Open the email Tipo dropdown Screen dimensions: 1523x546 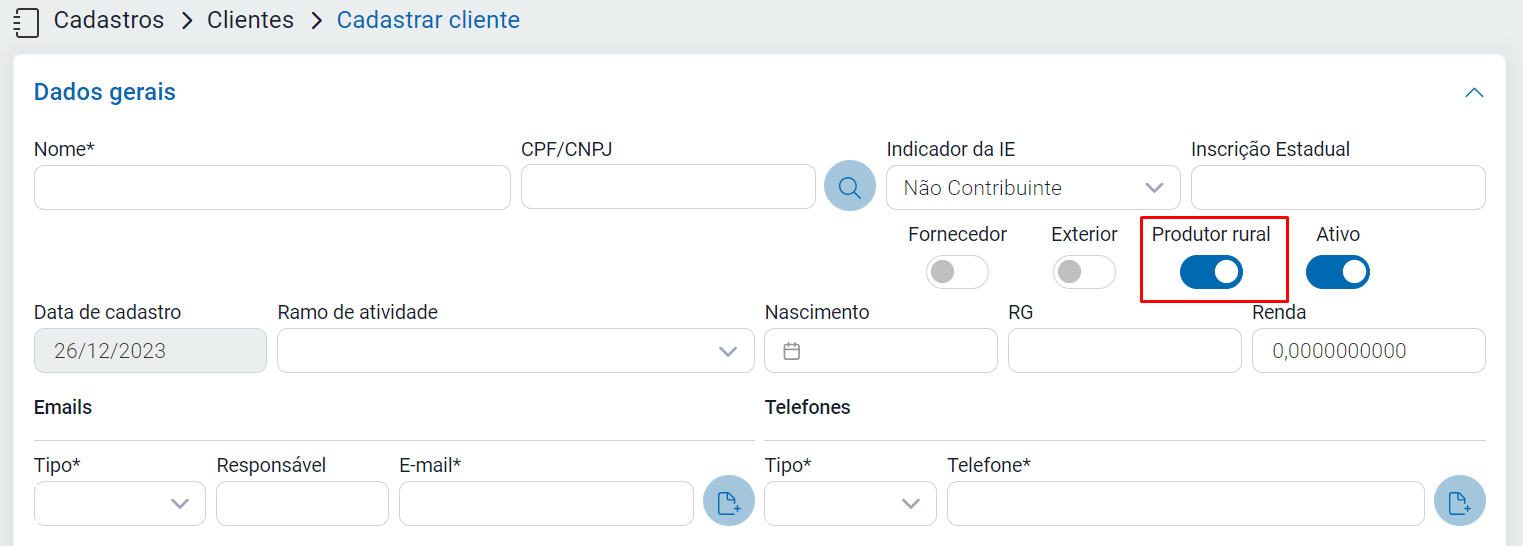tap(120, 503)
